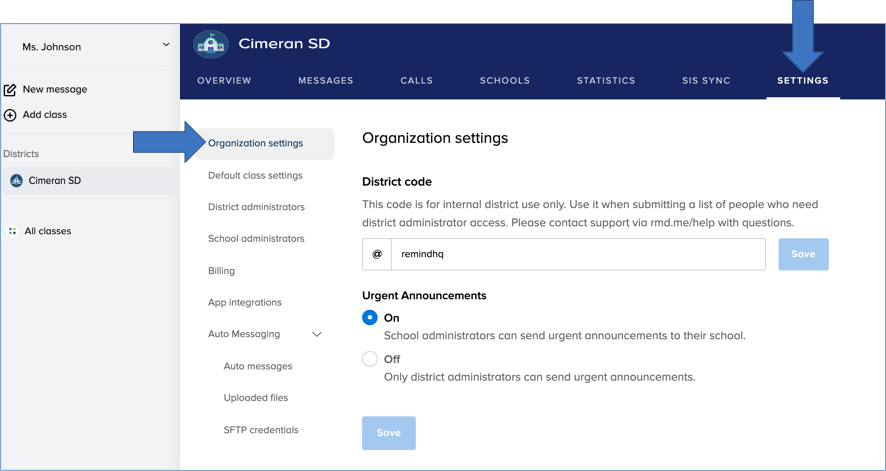Open the Ms. Johnson account dropdown

[x=166, y=44]
